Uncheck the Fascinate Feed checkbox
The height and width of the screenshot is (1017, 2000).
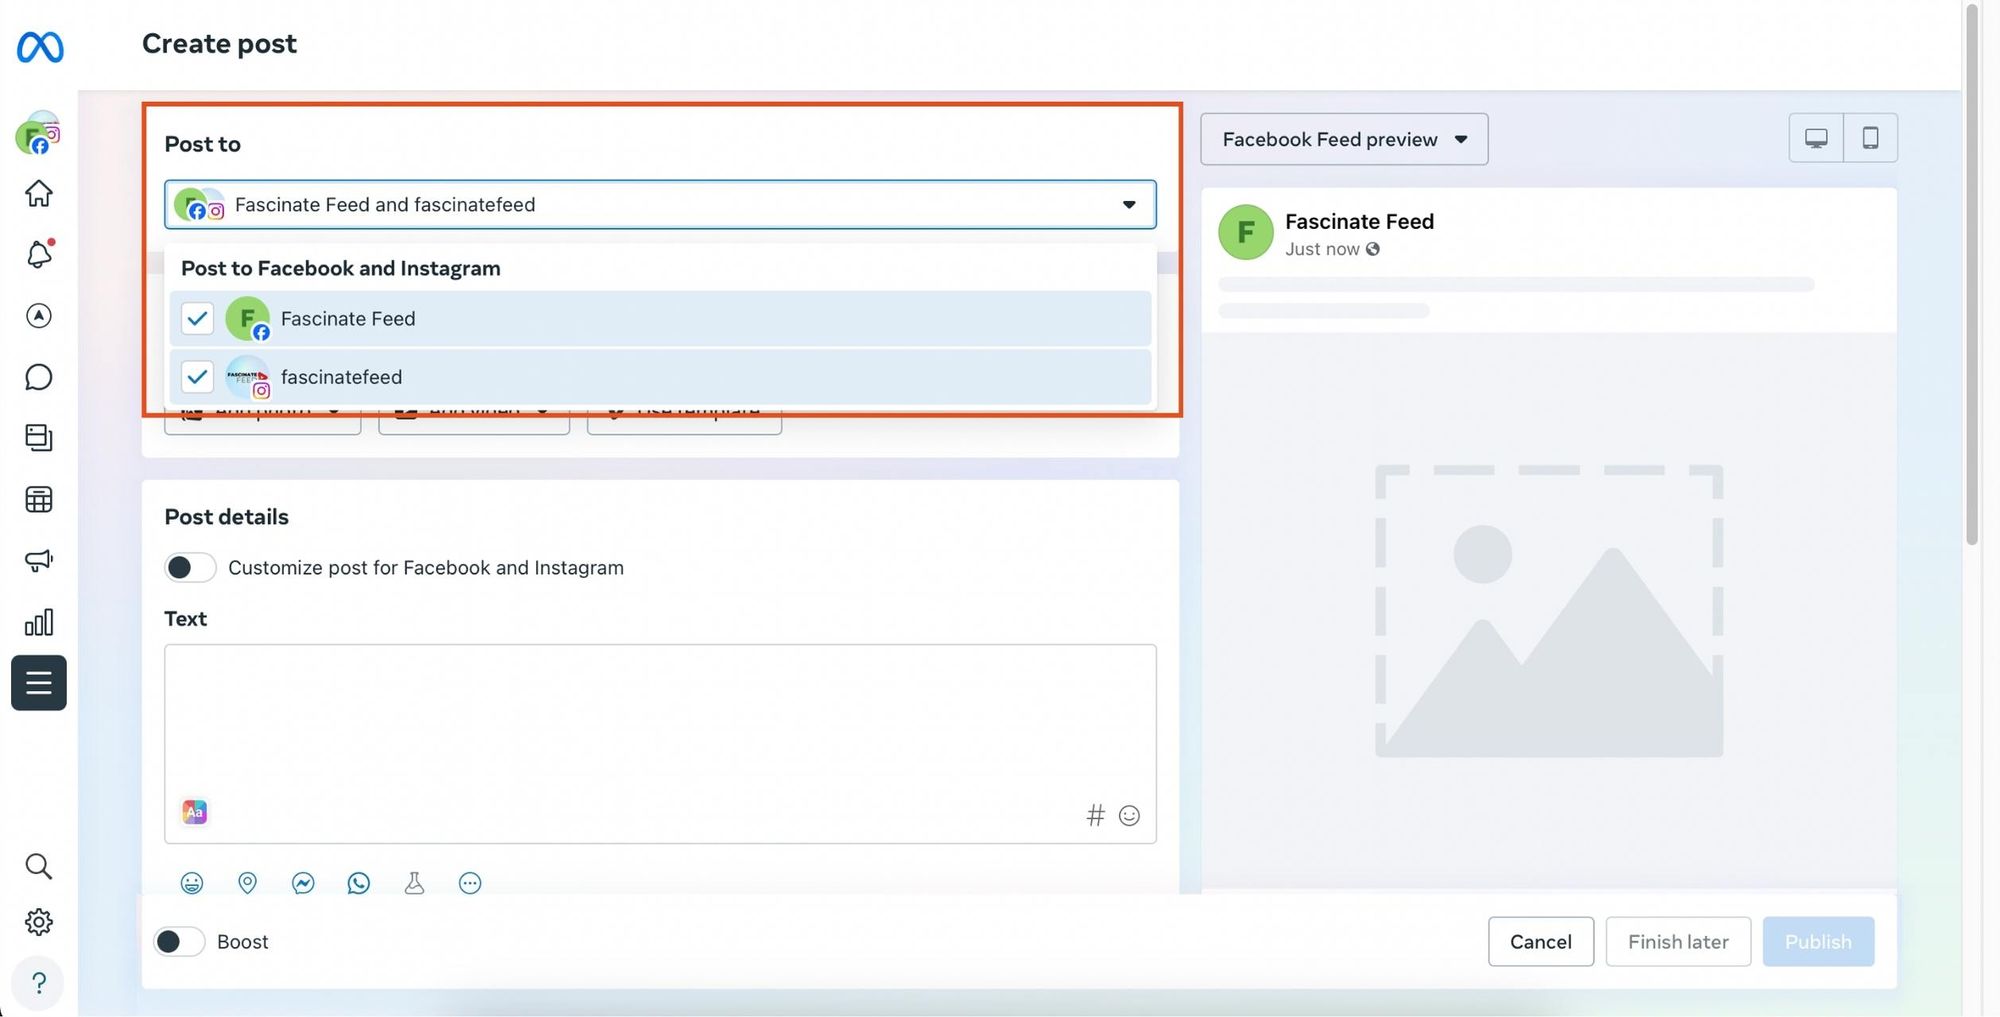coord(197,318)
